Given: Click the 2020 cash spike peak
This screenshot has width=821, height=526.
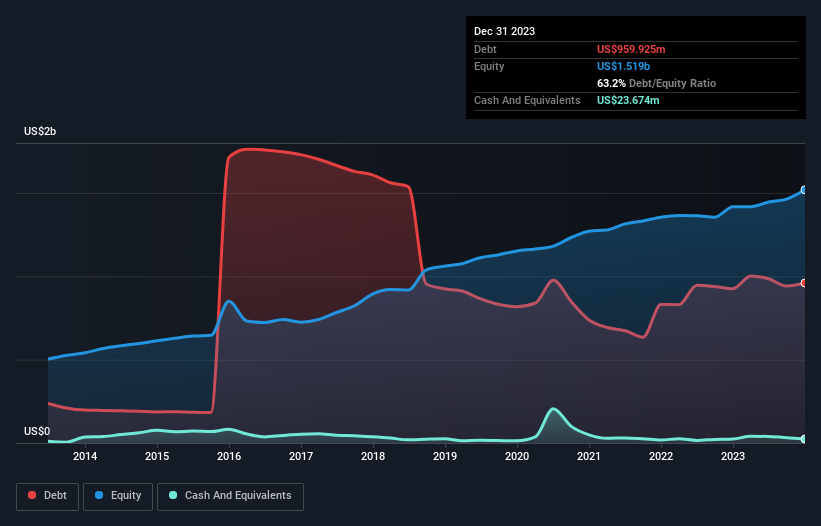Looking at the screenshot, I should click(x=553, y=409).
